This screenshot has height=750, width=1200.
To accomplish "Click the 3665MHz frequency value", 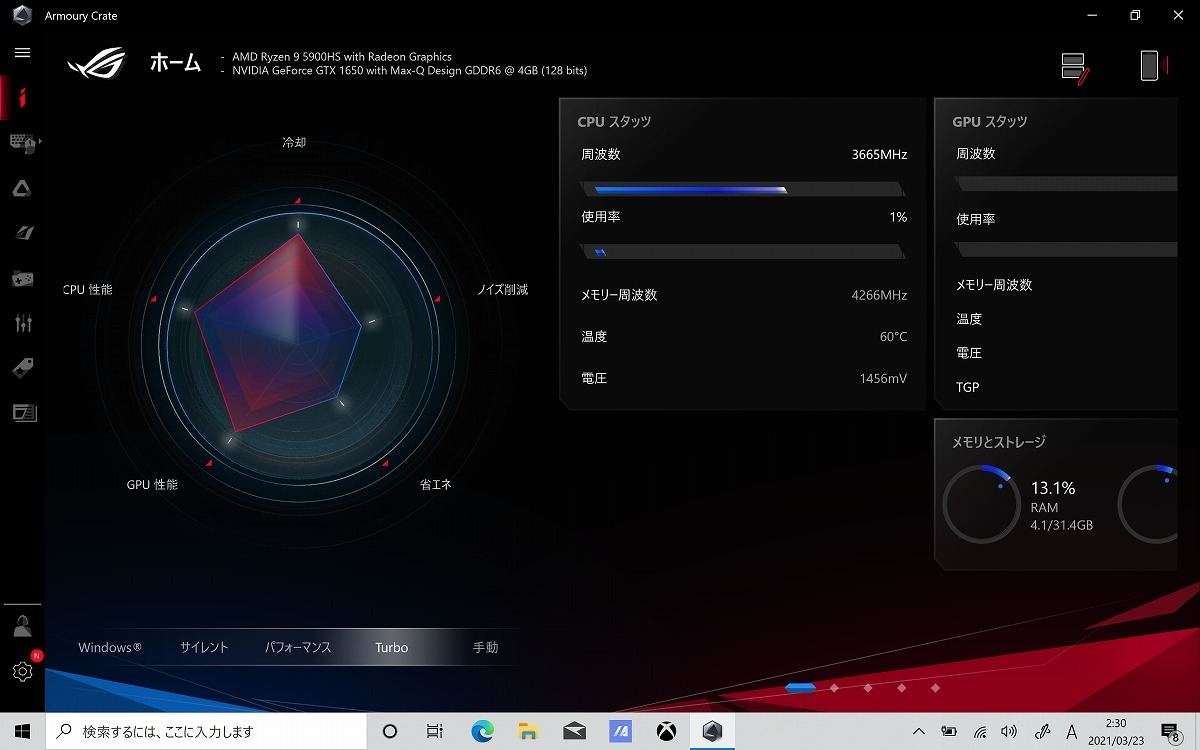I will [x=879, y=154].
